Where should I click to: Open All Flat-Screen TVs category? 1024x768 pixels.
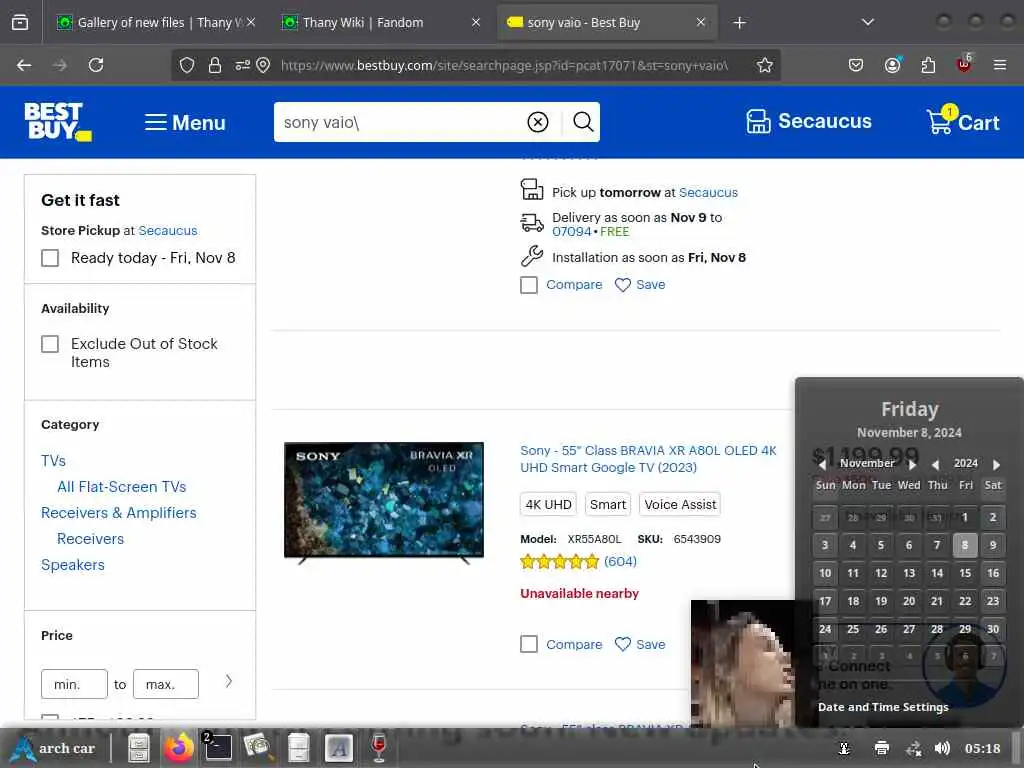click(x=121, y=487)
